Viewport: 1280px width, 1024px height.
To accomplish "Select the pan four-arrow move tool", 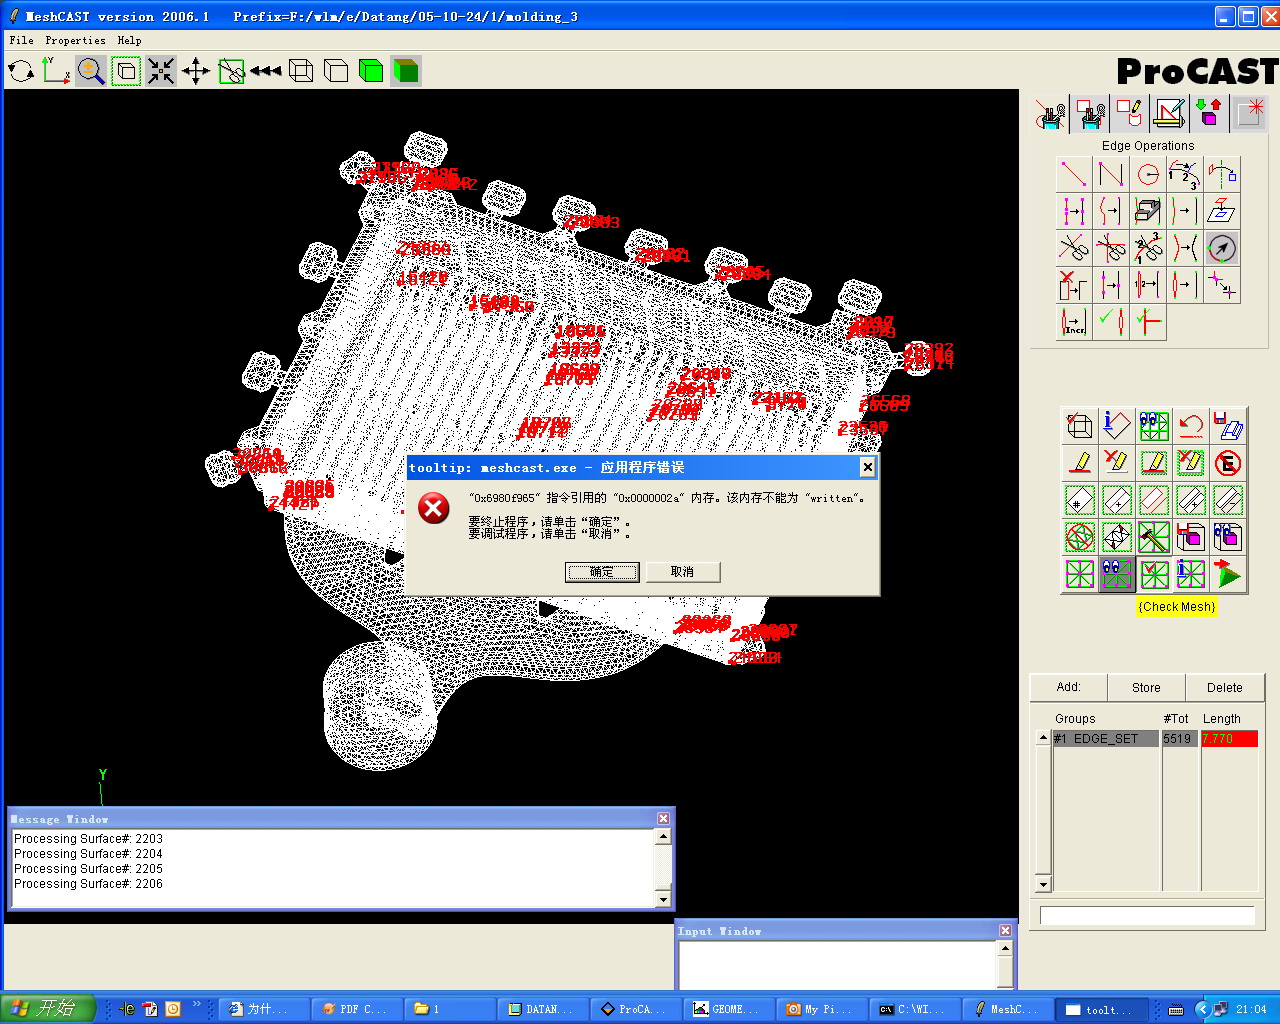I will [196, 71].
